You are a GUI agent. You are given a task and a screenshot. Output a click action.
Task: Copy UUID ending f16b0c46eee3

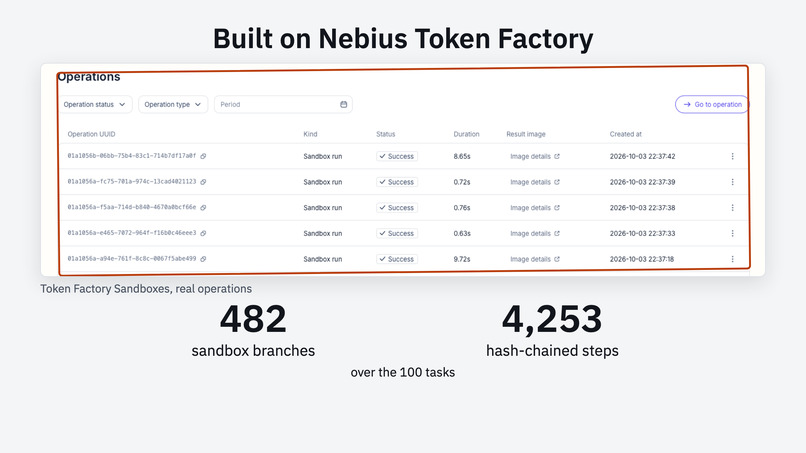(x=203, y=233)
